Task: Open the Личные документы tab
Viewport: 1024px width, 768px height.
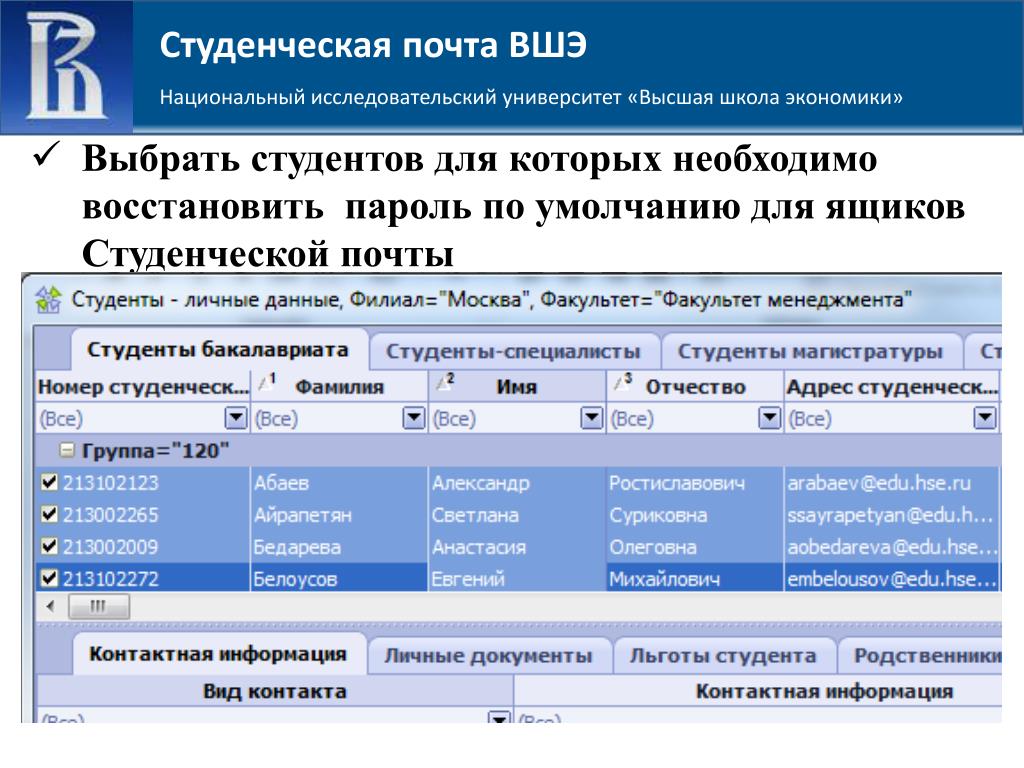Action: (488, 656)
